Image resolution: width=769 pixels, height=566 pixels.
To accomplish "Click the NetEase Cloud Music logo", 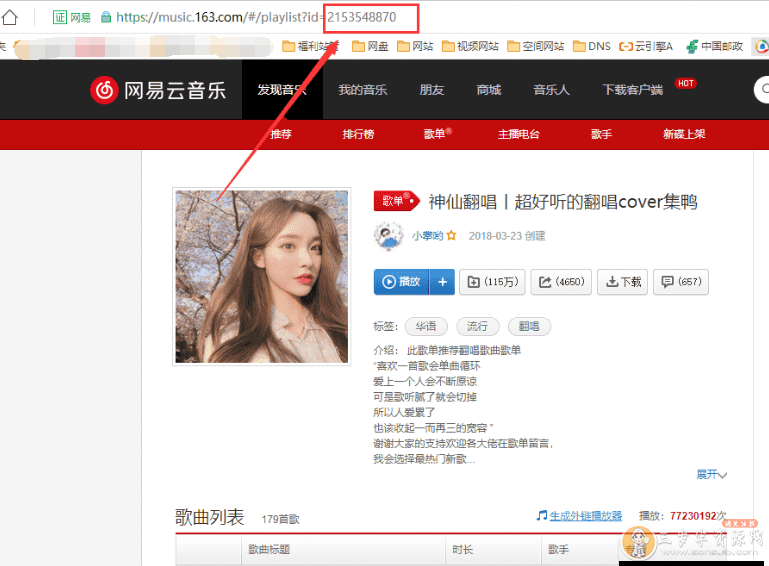I will coord(158,90).
